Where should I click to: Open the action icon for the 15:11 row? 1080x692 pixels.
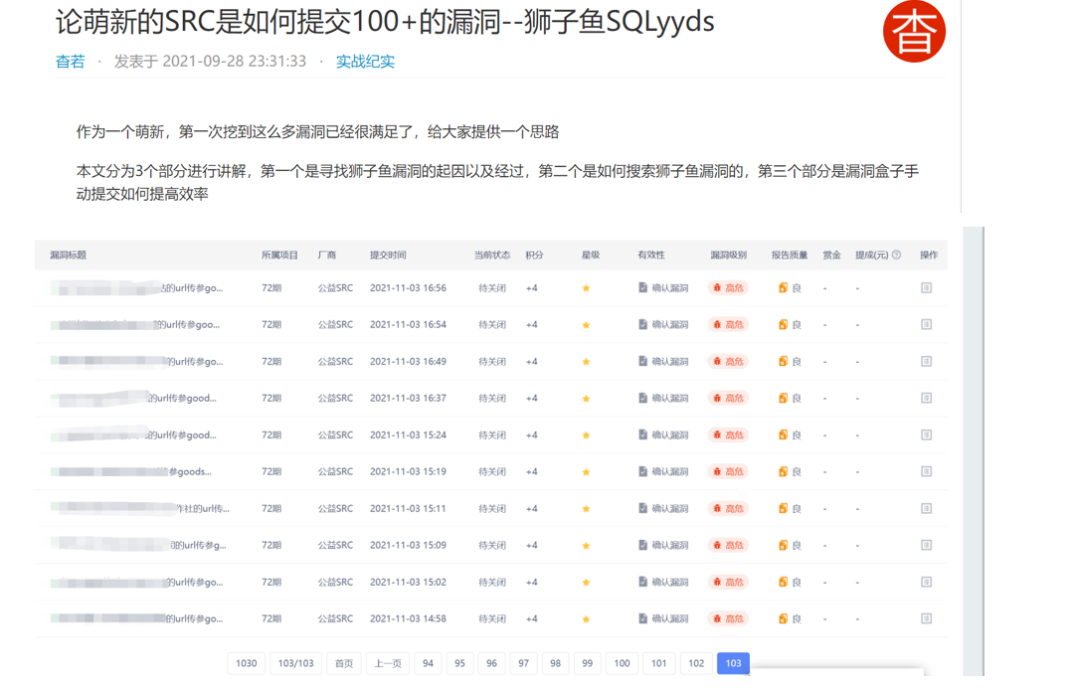tap(926, 509)
